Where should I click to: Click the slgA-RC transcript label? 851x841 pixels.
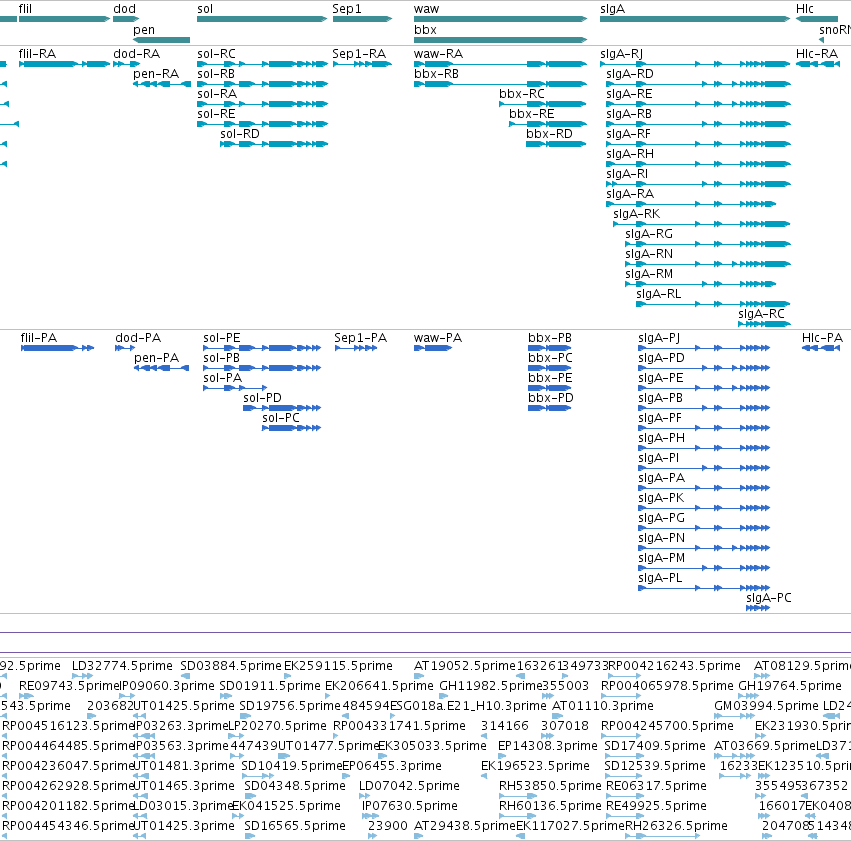pos(761,314)
